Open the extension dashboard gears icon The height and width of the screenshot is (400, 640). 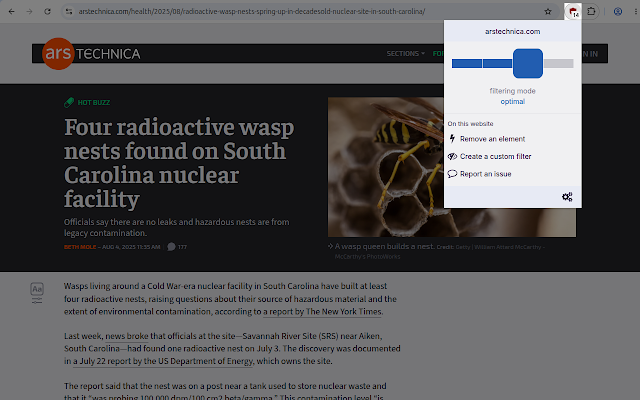[x=567, y=197]
